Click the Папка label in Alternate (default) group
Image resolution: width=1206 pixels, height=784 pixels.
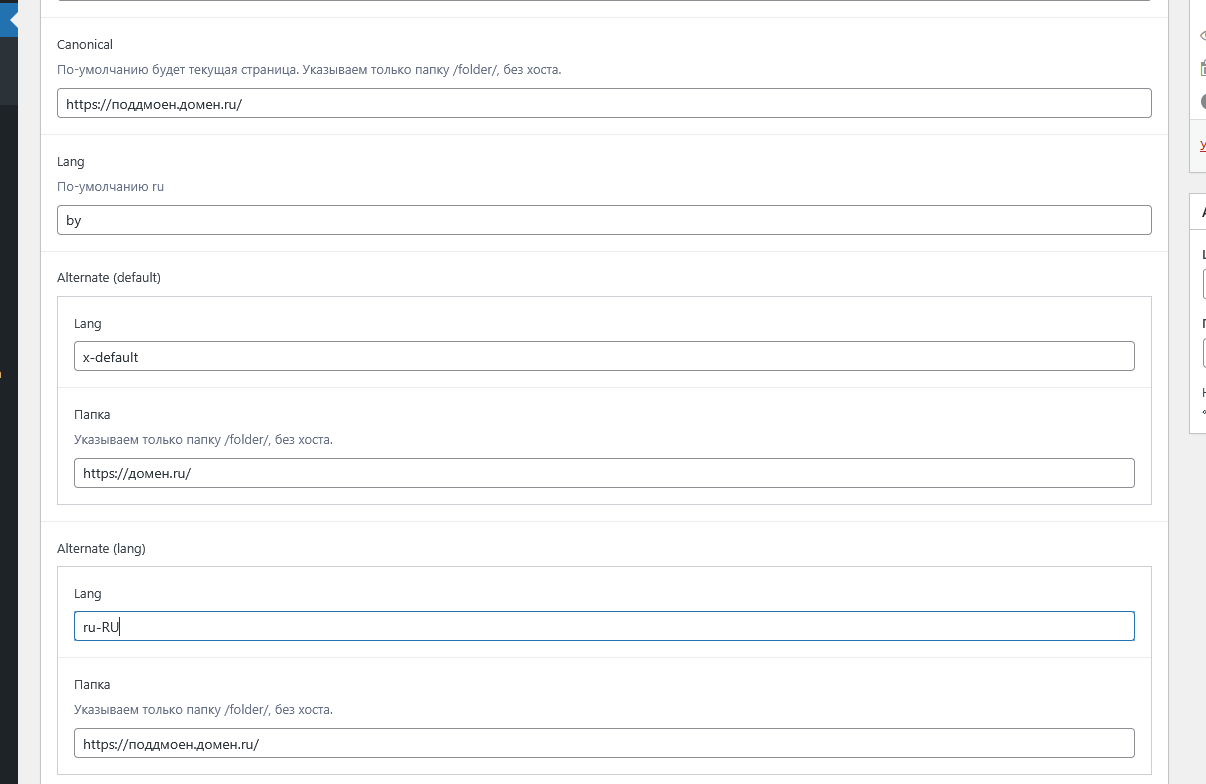92,414
